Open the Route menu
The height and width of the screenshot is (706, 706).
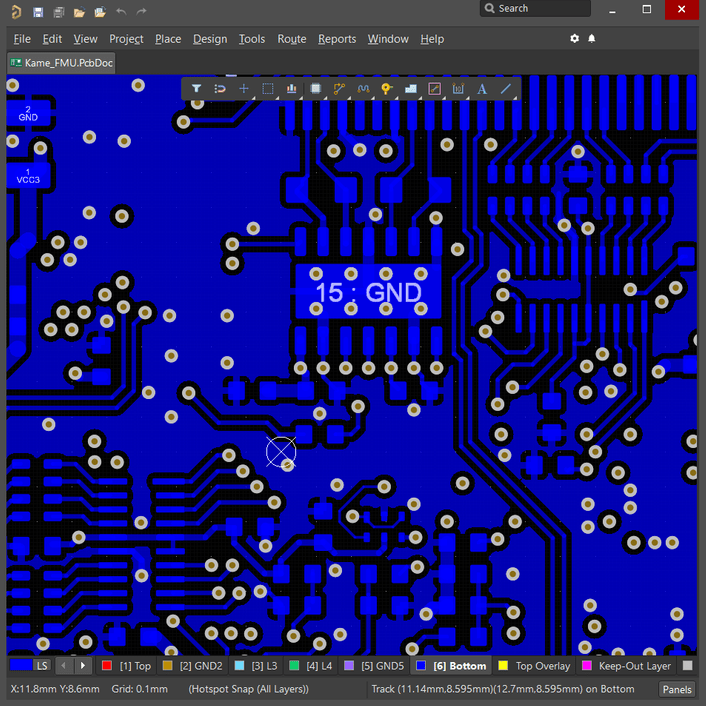[292, 39]
